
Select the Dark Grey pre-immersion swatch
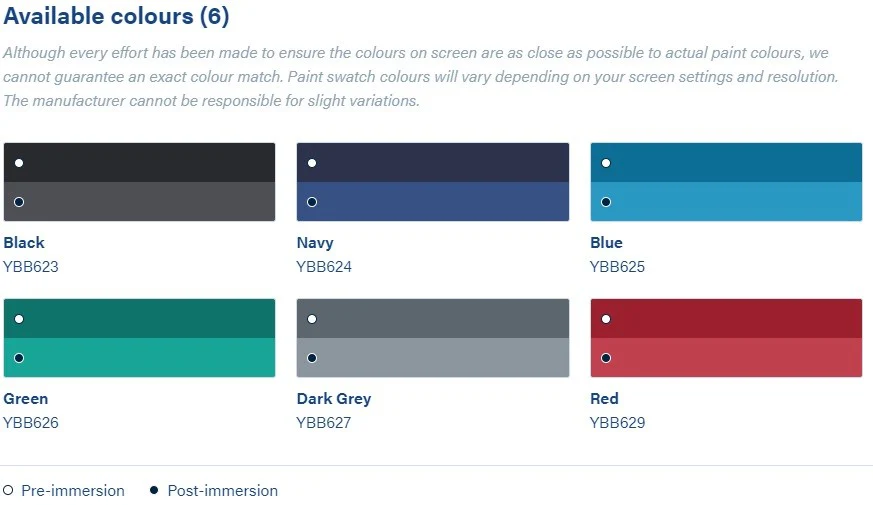(432, 318)
